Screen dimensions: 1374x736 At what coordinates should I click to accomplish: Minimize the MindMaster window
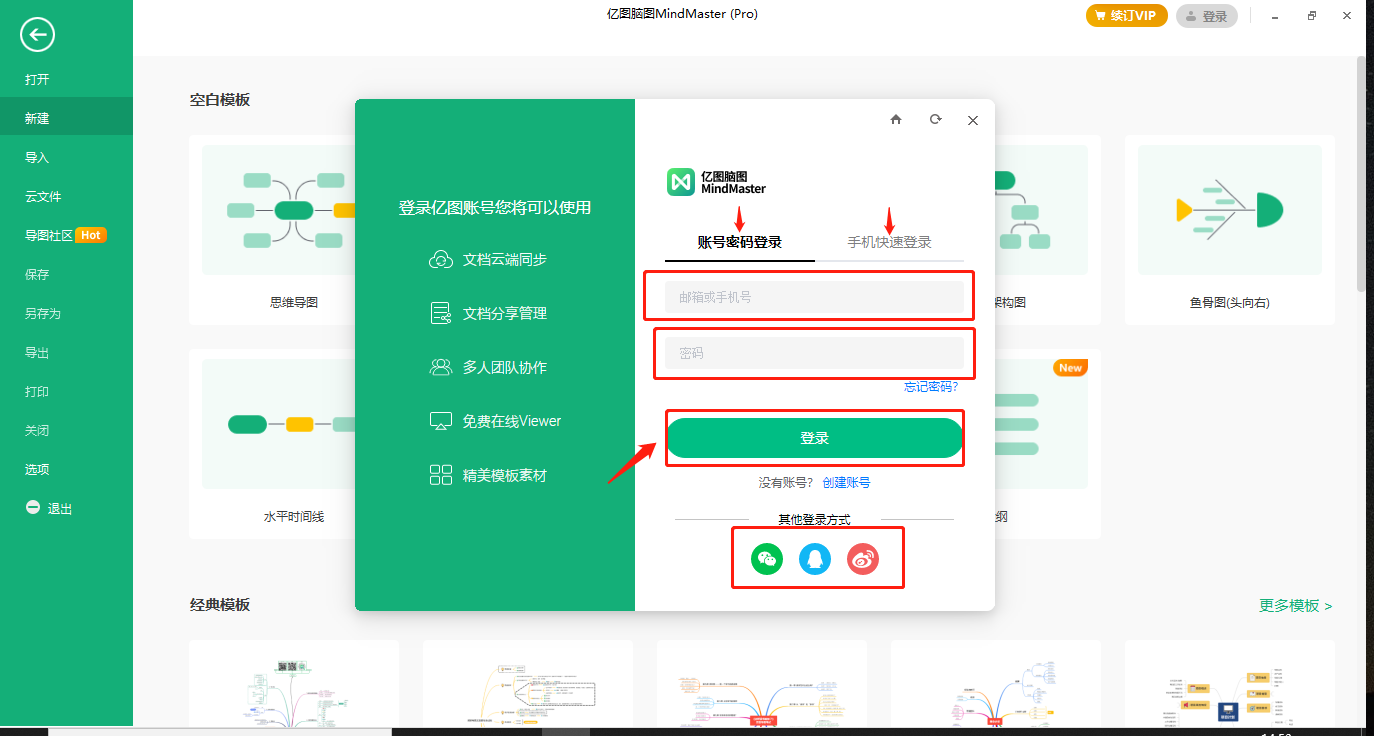pos(1276,16)
